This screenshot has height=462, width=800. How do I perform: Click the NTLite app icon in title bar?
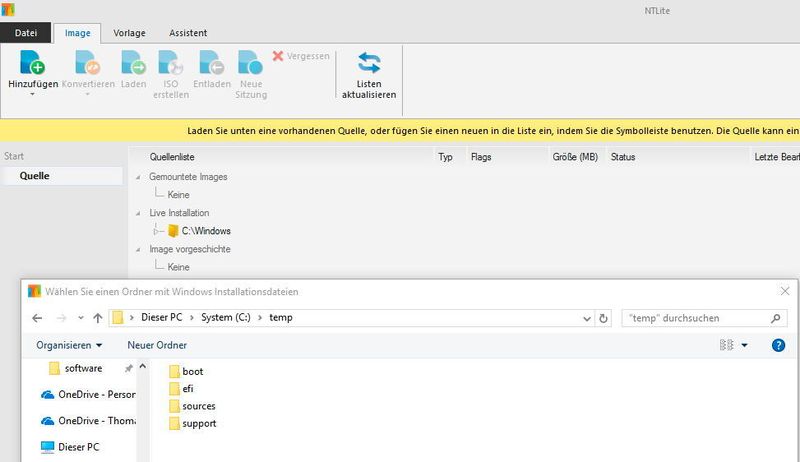coord(8,9)
